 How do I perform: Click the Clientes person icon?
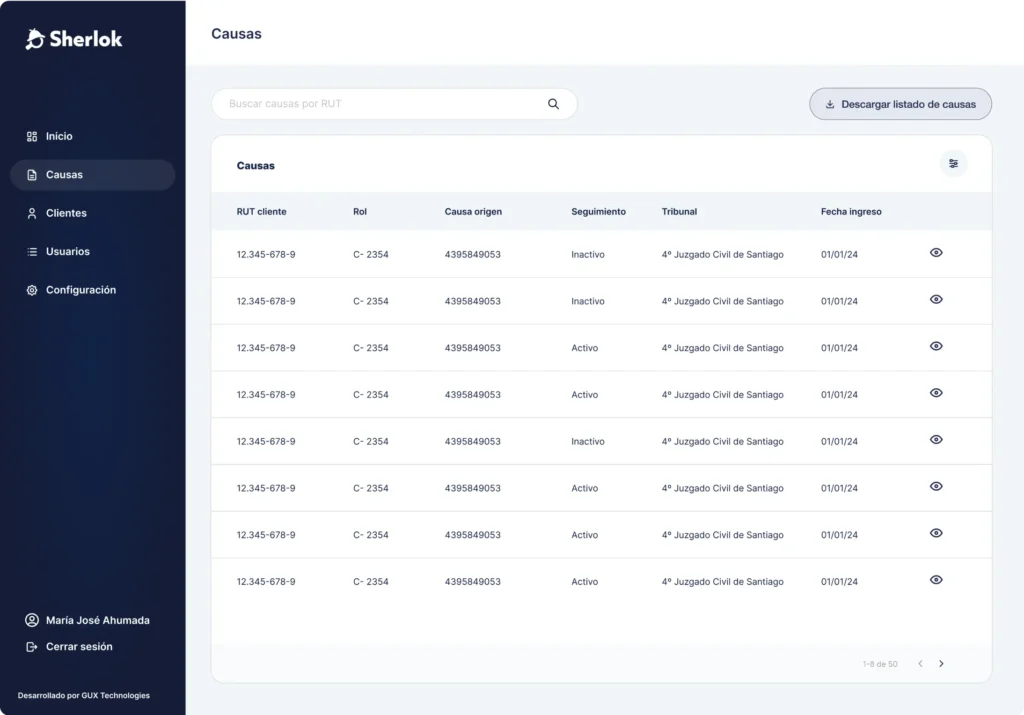pyautogui.click(x=32, y=213)
